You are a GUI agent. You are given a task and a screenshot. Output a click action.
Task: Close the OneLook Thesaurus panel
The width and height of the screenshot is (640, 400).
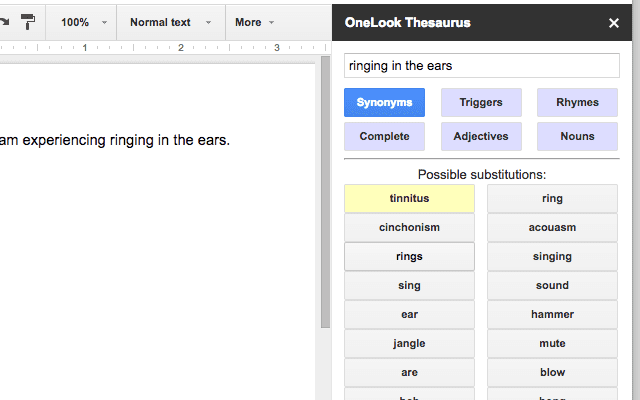[614, 22]
